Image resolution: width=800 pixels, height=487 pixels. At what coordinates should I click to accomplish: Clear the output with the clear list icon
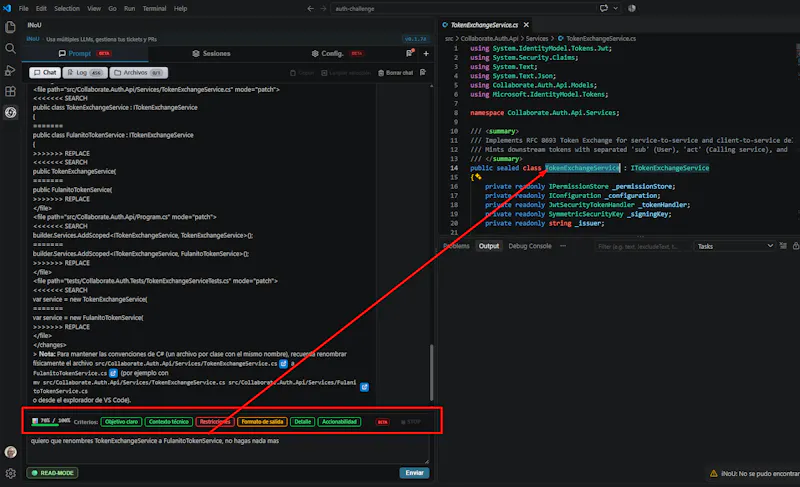[783, 246]
